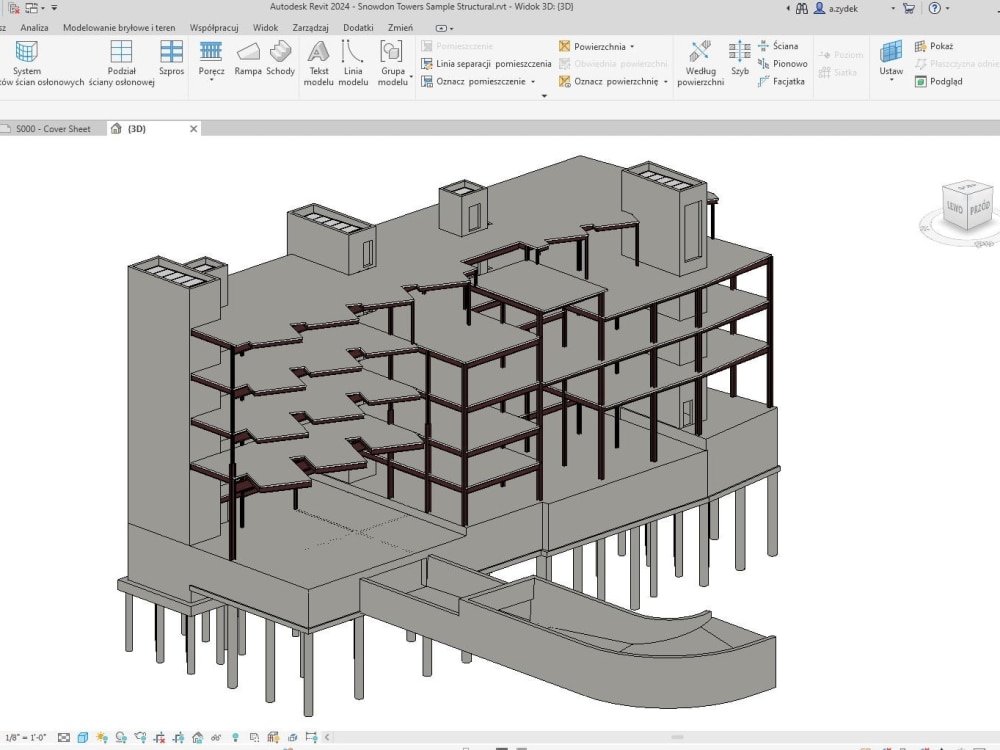Toggle the Lock 3D View house icon
1000x750 pixels.
pyautogui.click(x=198, y=737)
